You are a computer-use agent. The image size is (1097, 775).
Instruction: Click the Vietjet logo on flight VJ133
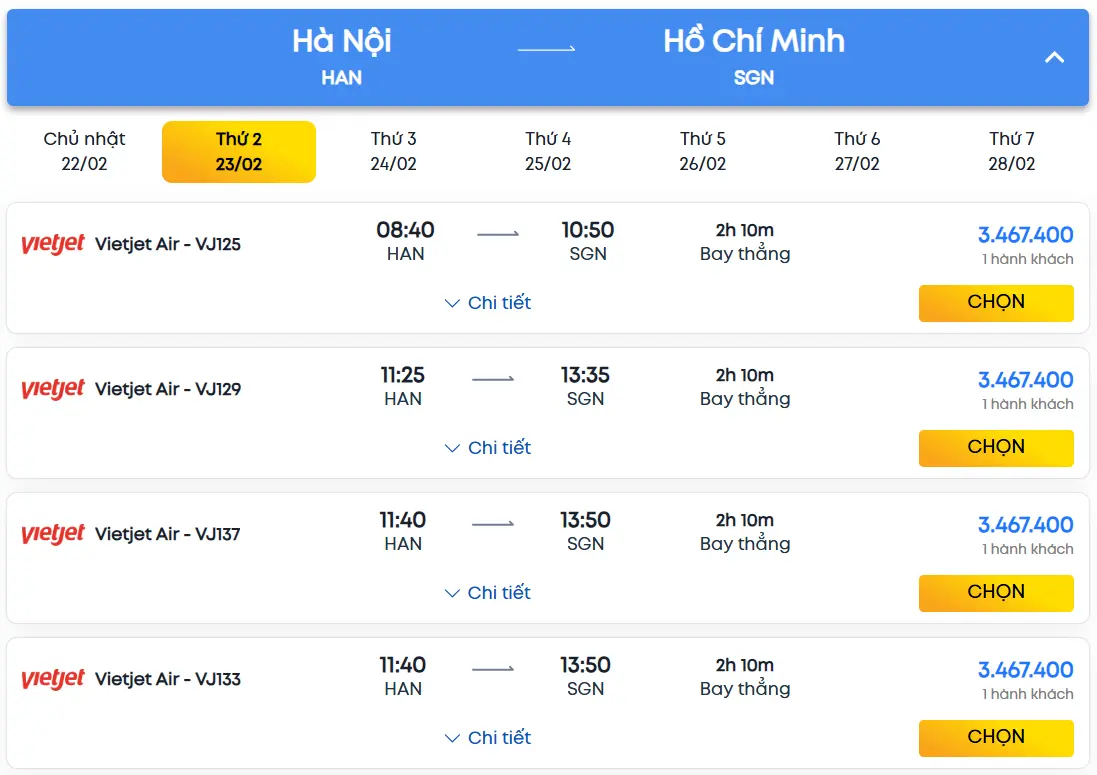coord(53,679)
